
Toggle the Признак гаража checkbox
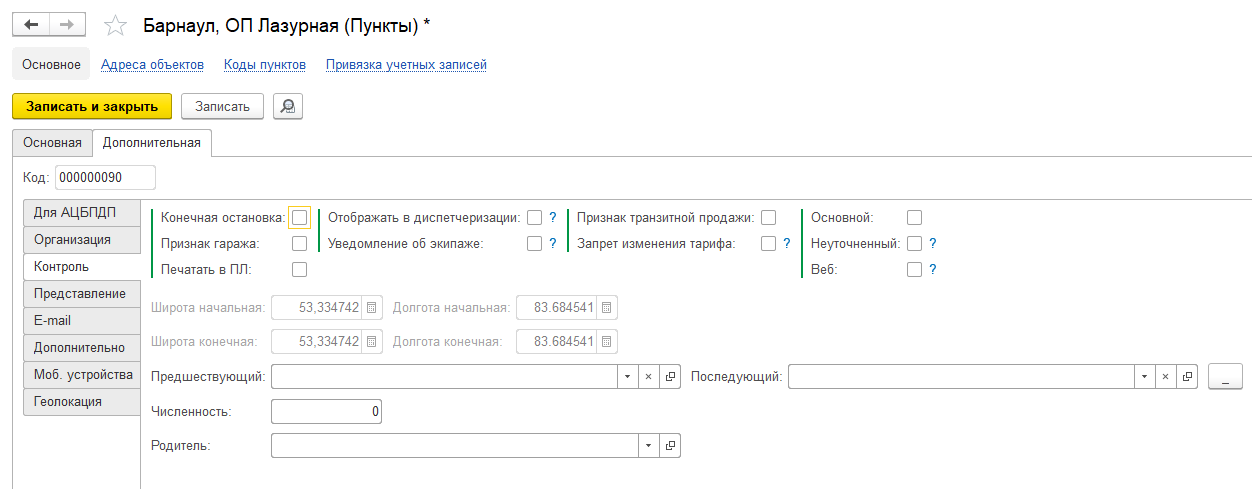click(299, 243)
